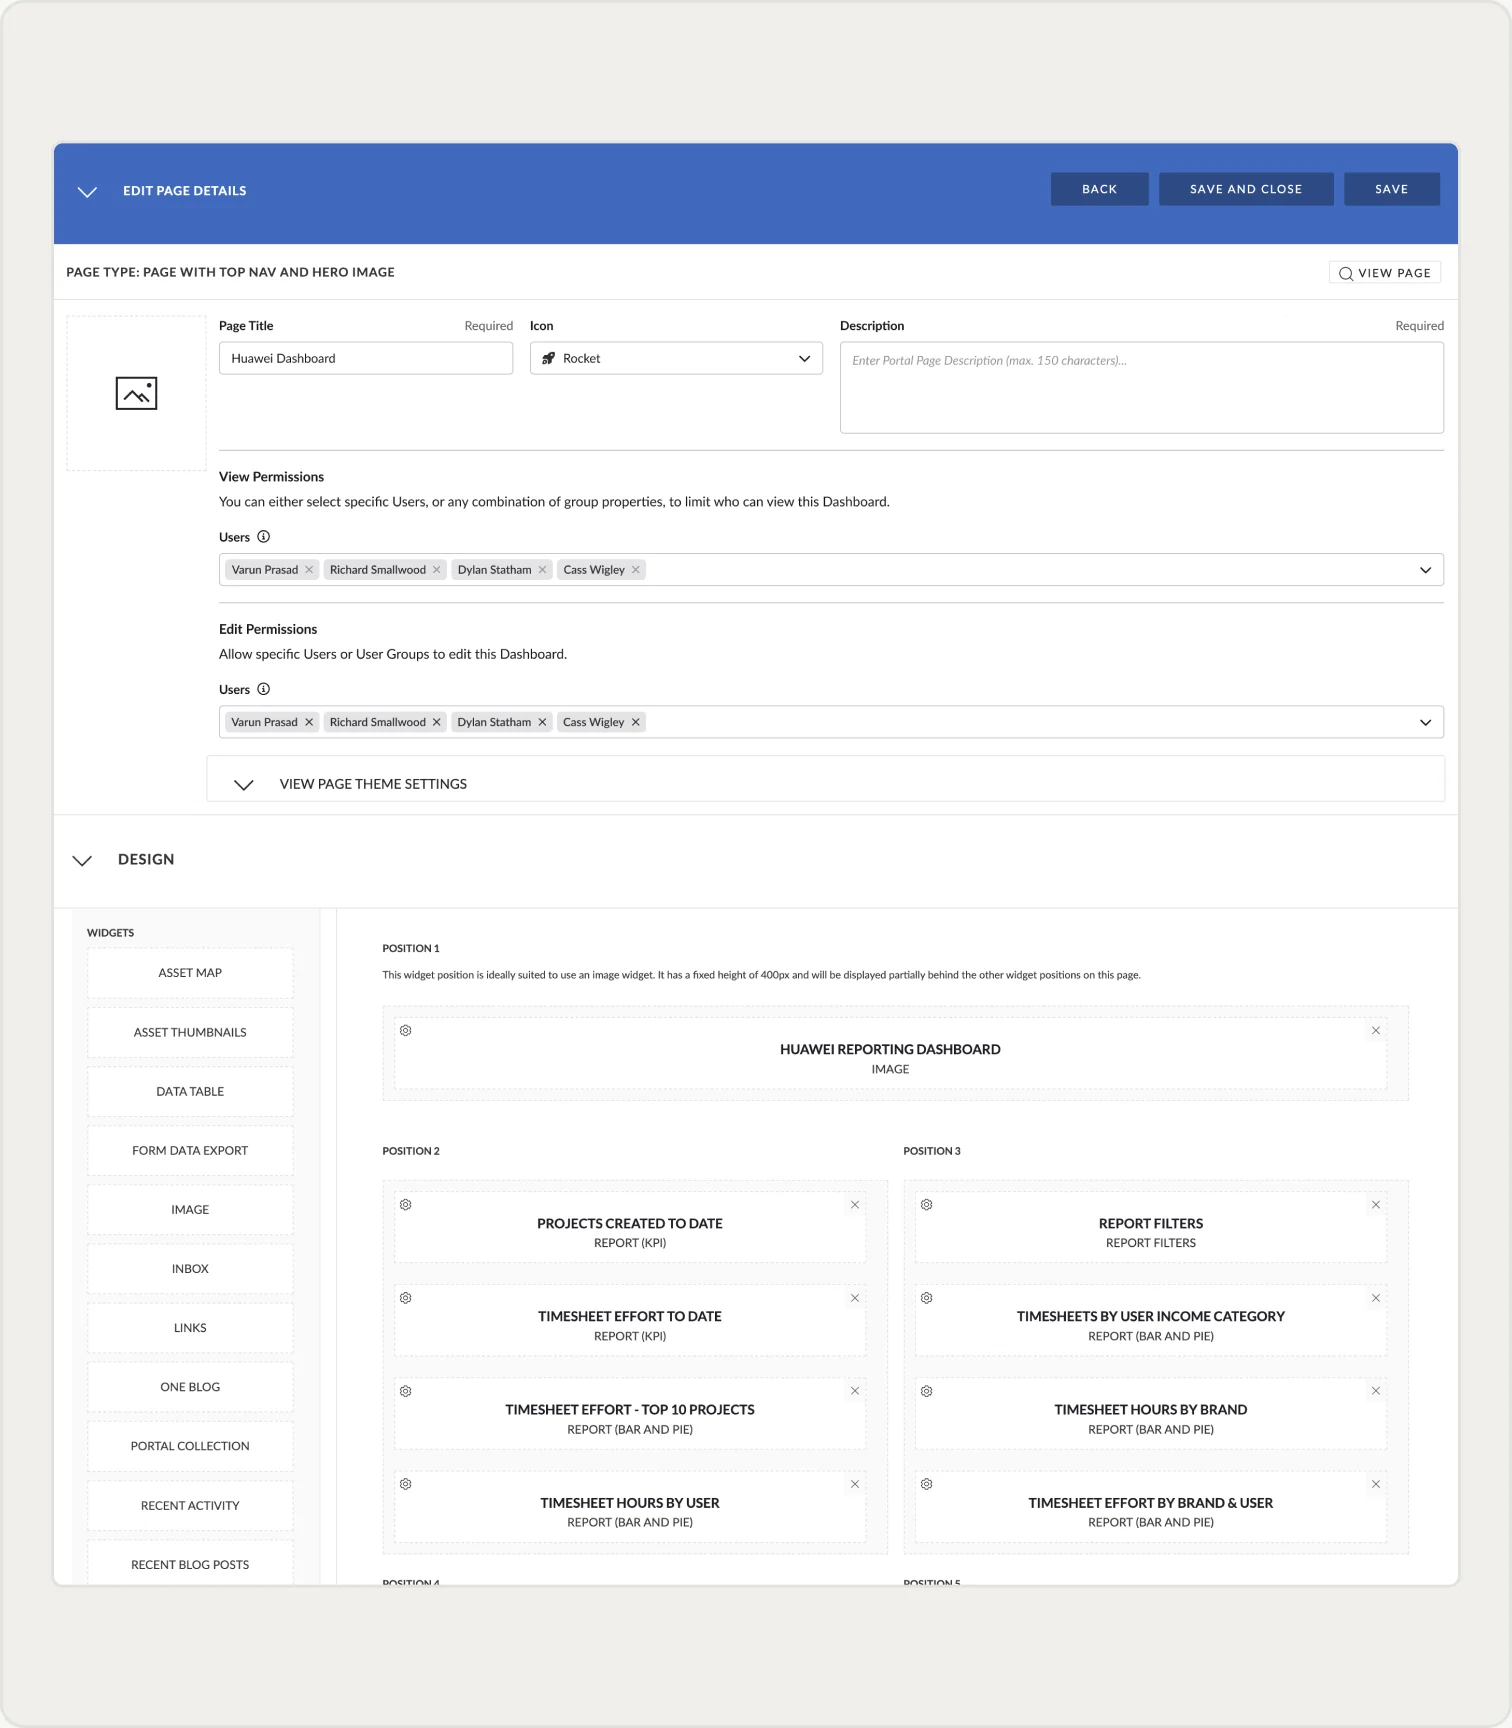This screenshot has height=1728, width=1512.
Task: Remove the Timesheet Hours By Brand widget
Action: 1376,1391
